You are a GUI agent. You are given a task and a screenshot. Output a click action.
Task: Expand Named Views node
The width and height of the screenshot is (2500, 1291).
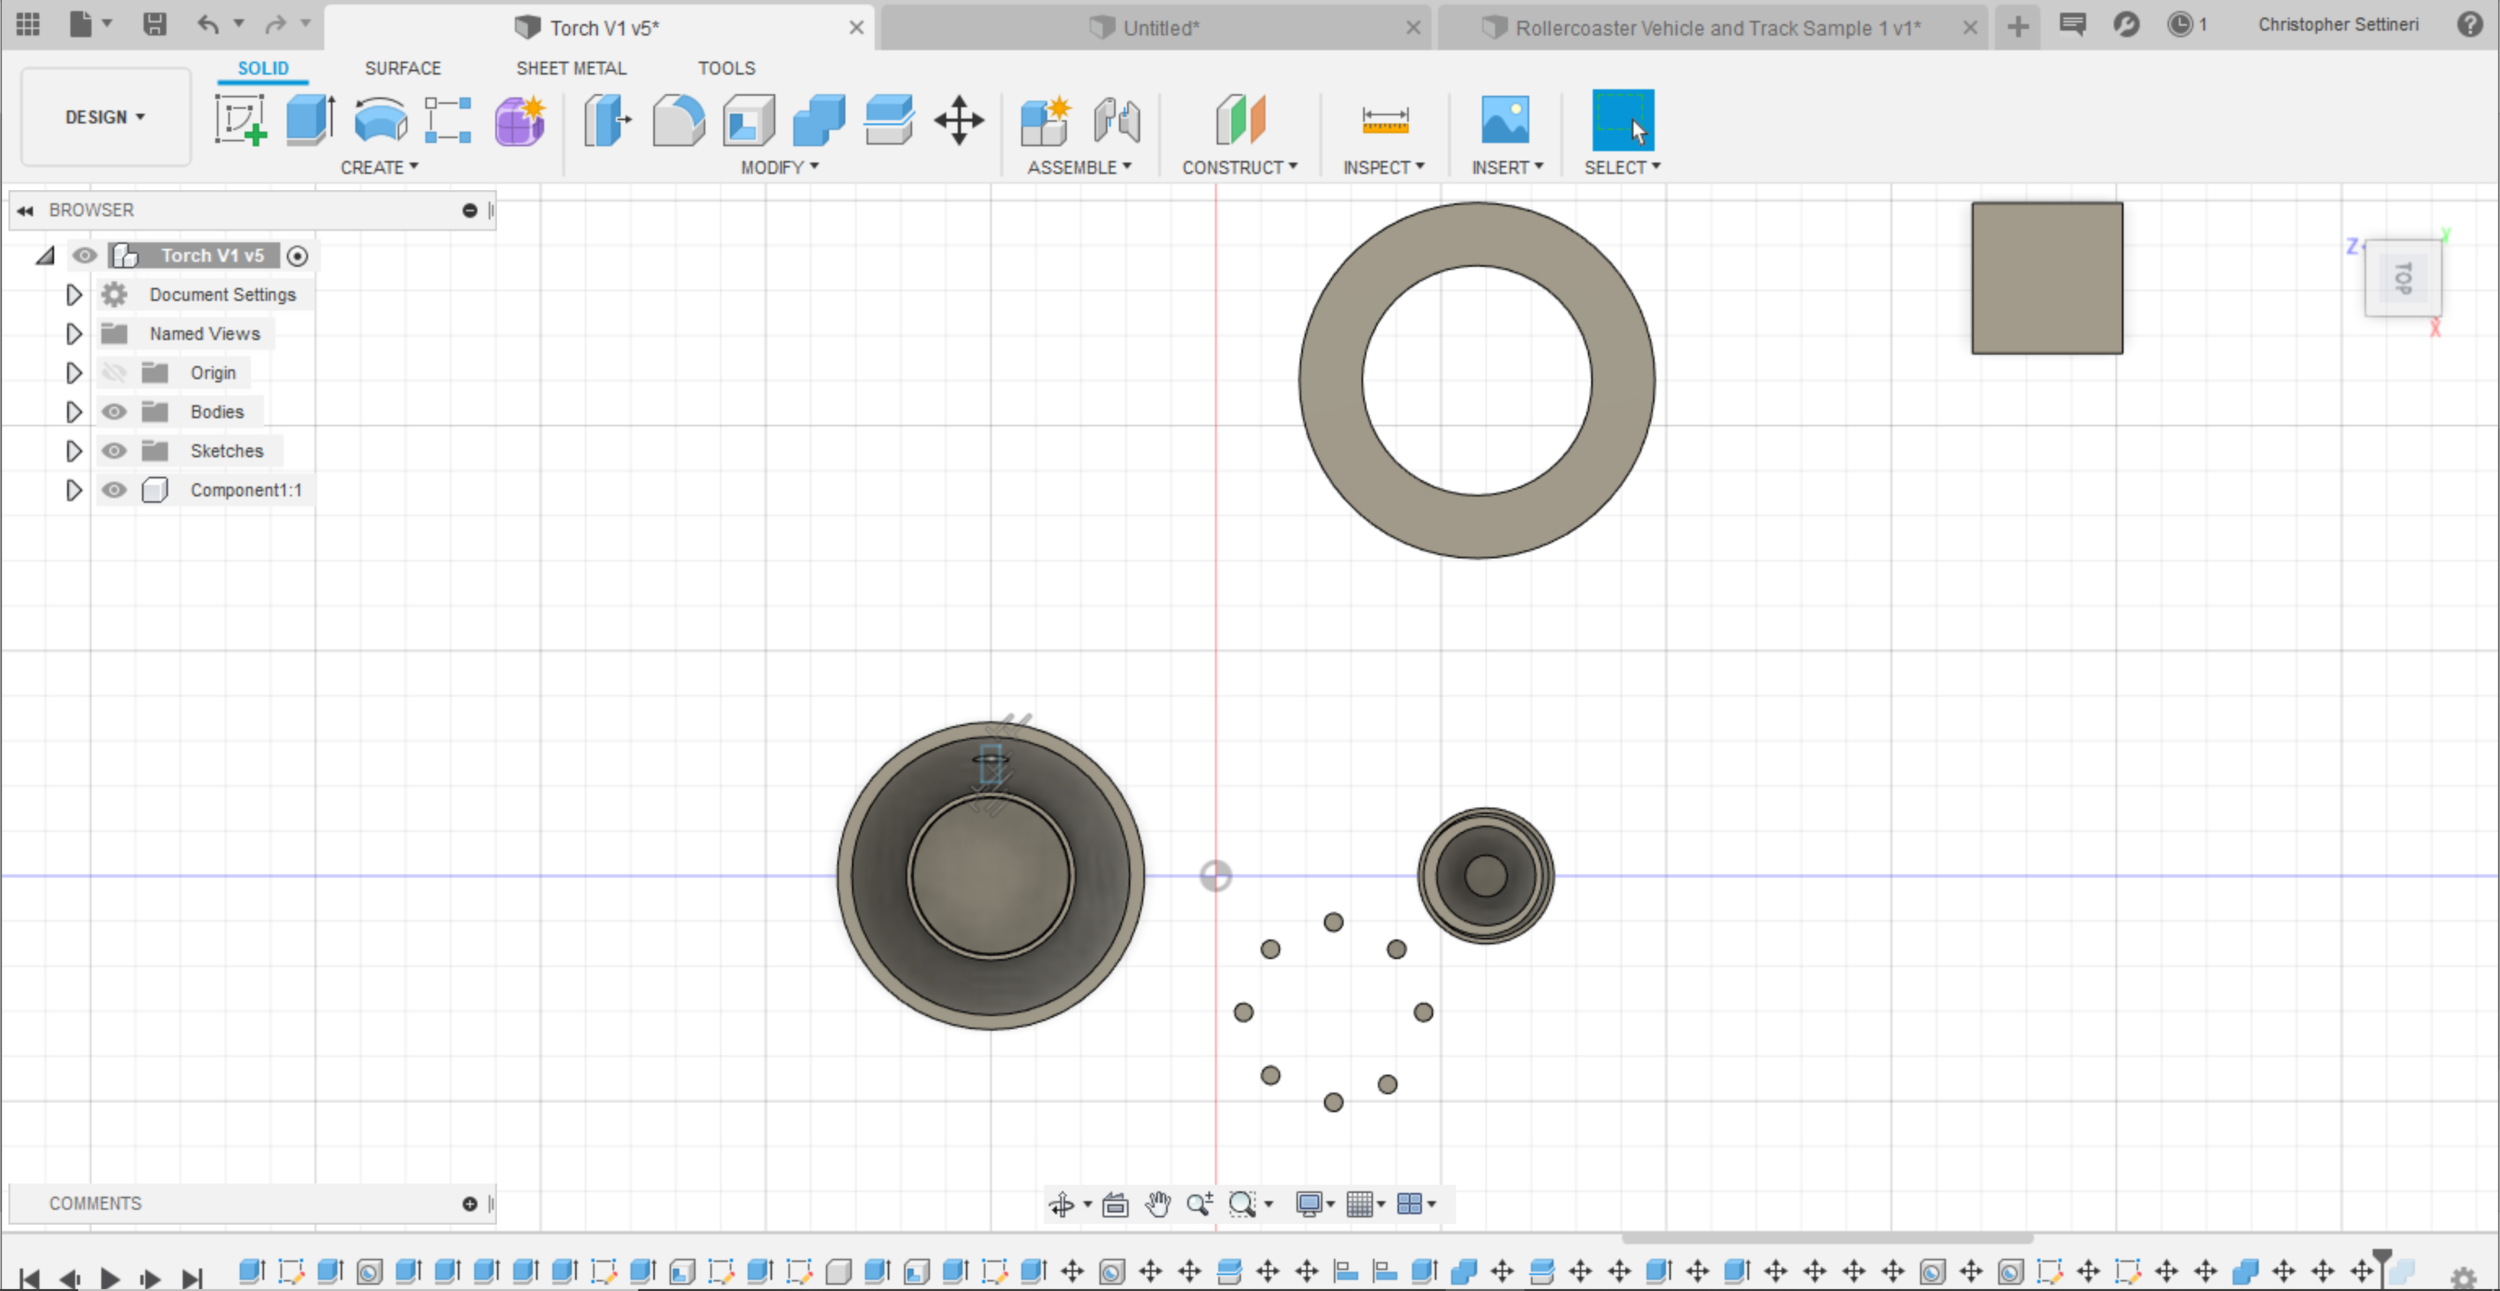click(x=73, y=334)
